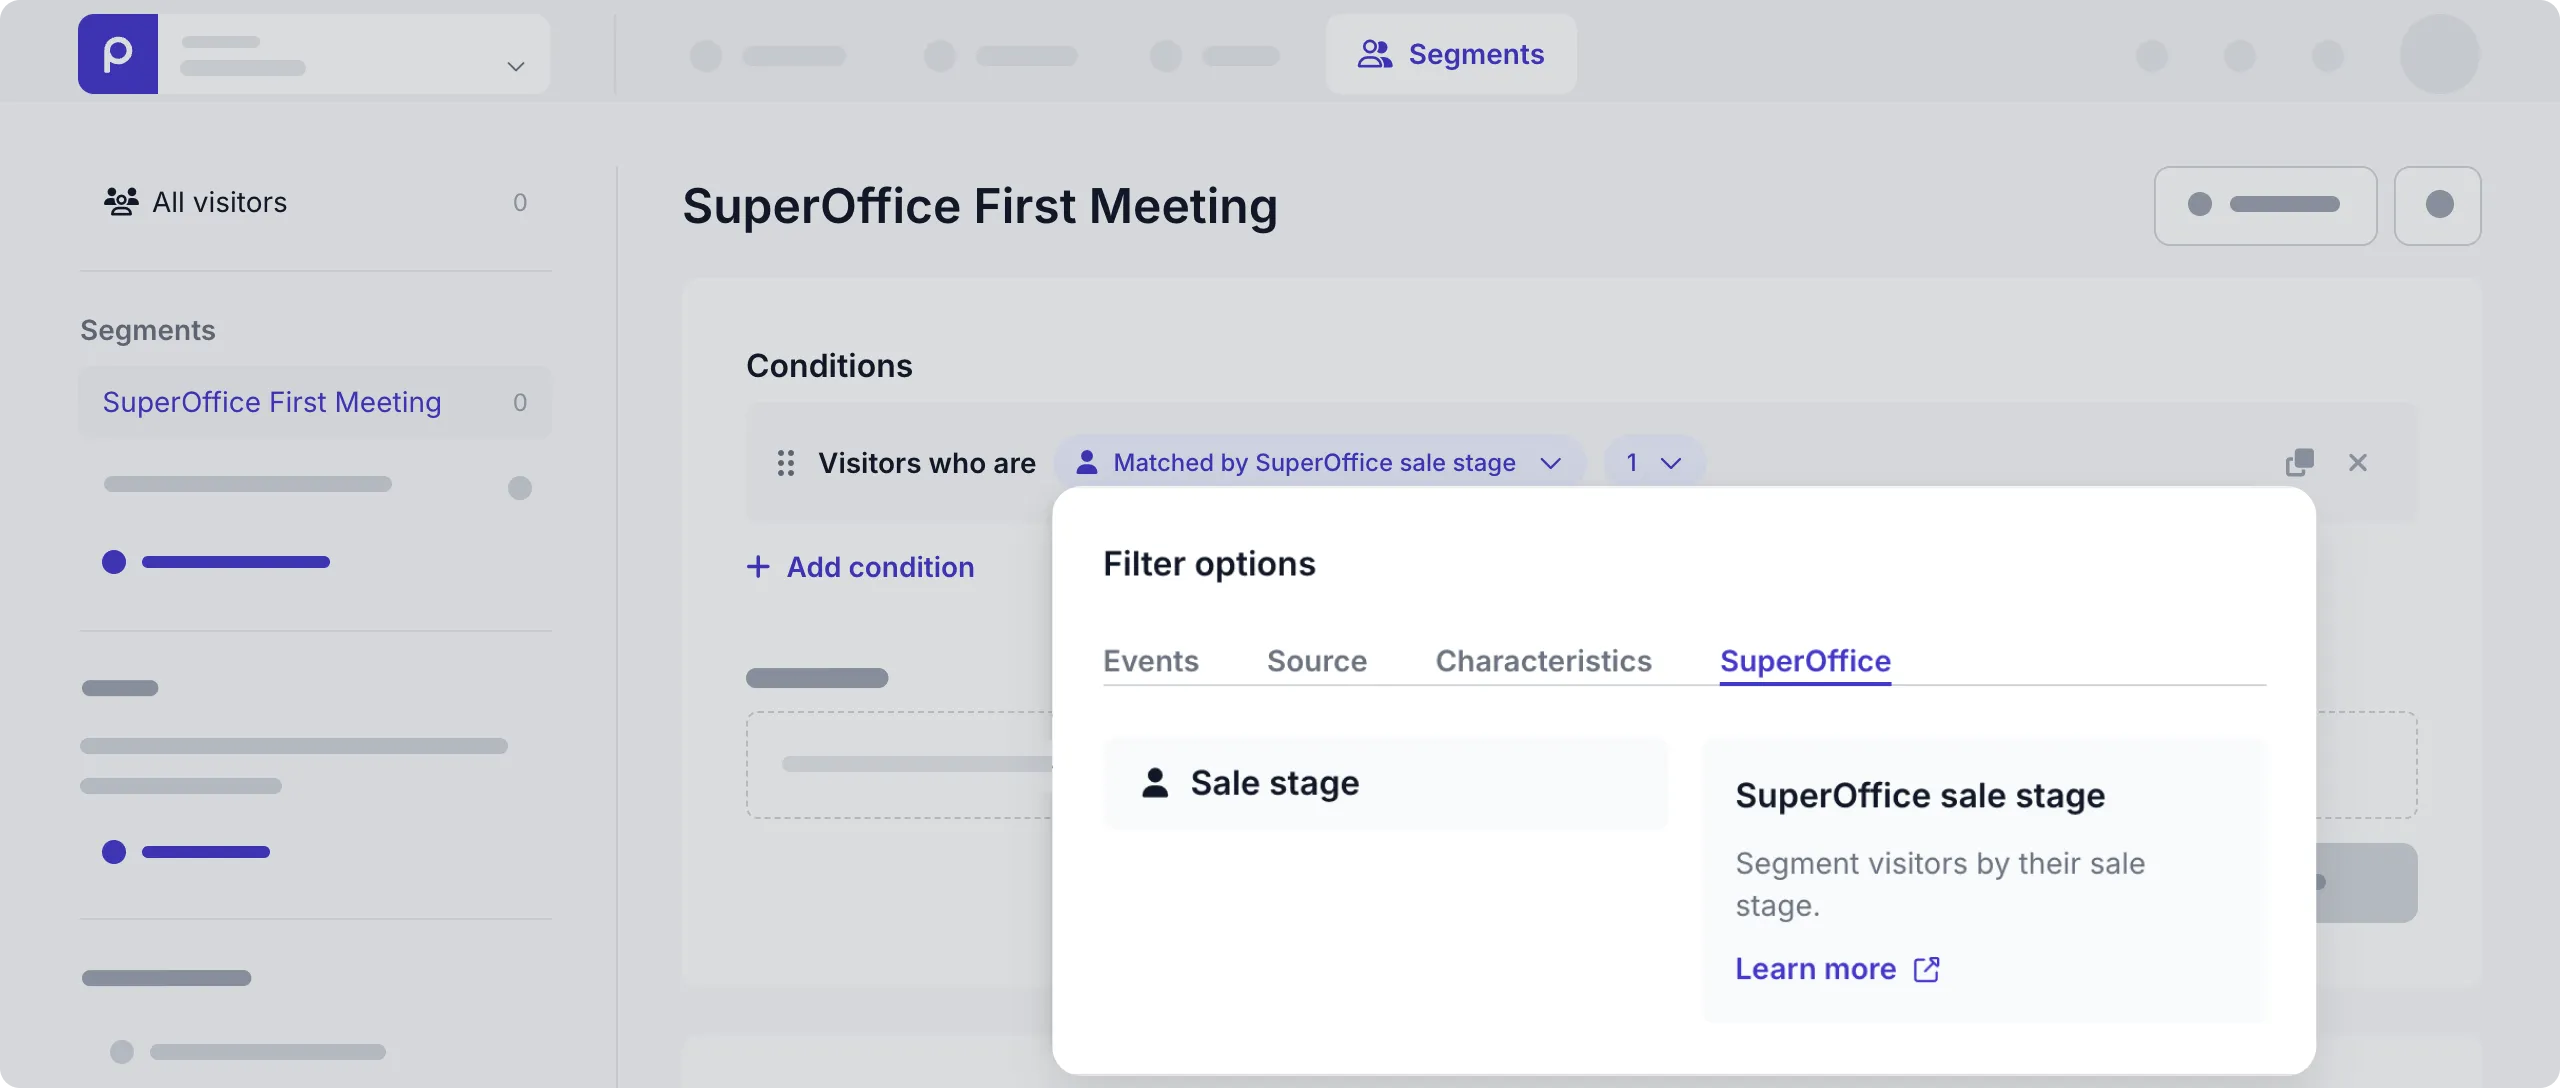Image resolution: width=2560 pixels, height=1088 pixels.
Task: Select SuperOffice First Meeting segment
Action: [x=316, y=402]
